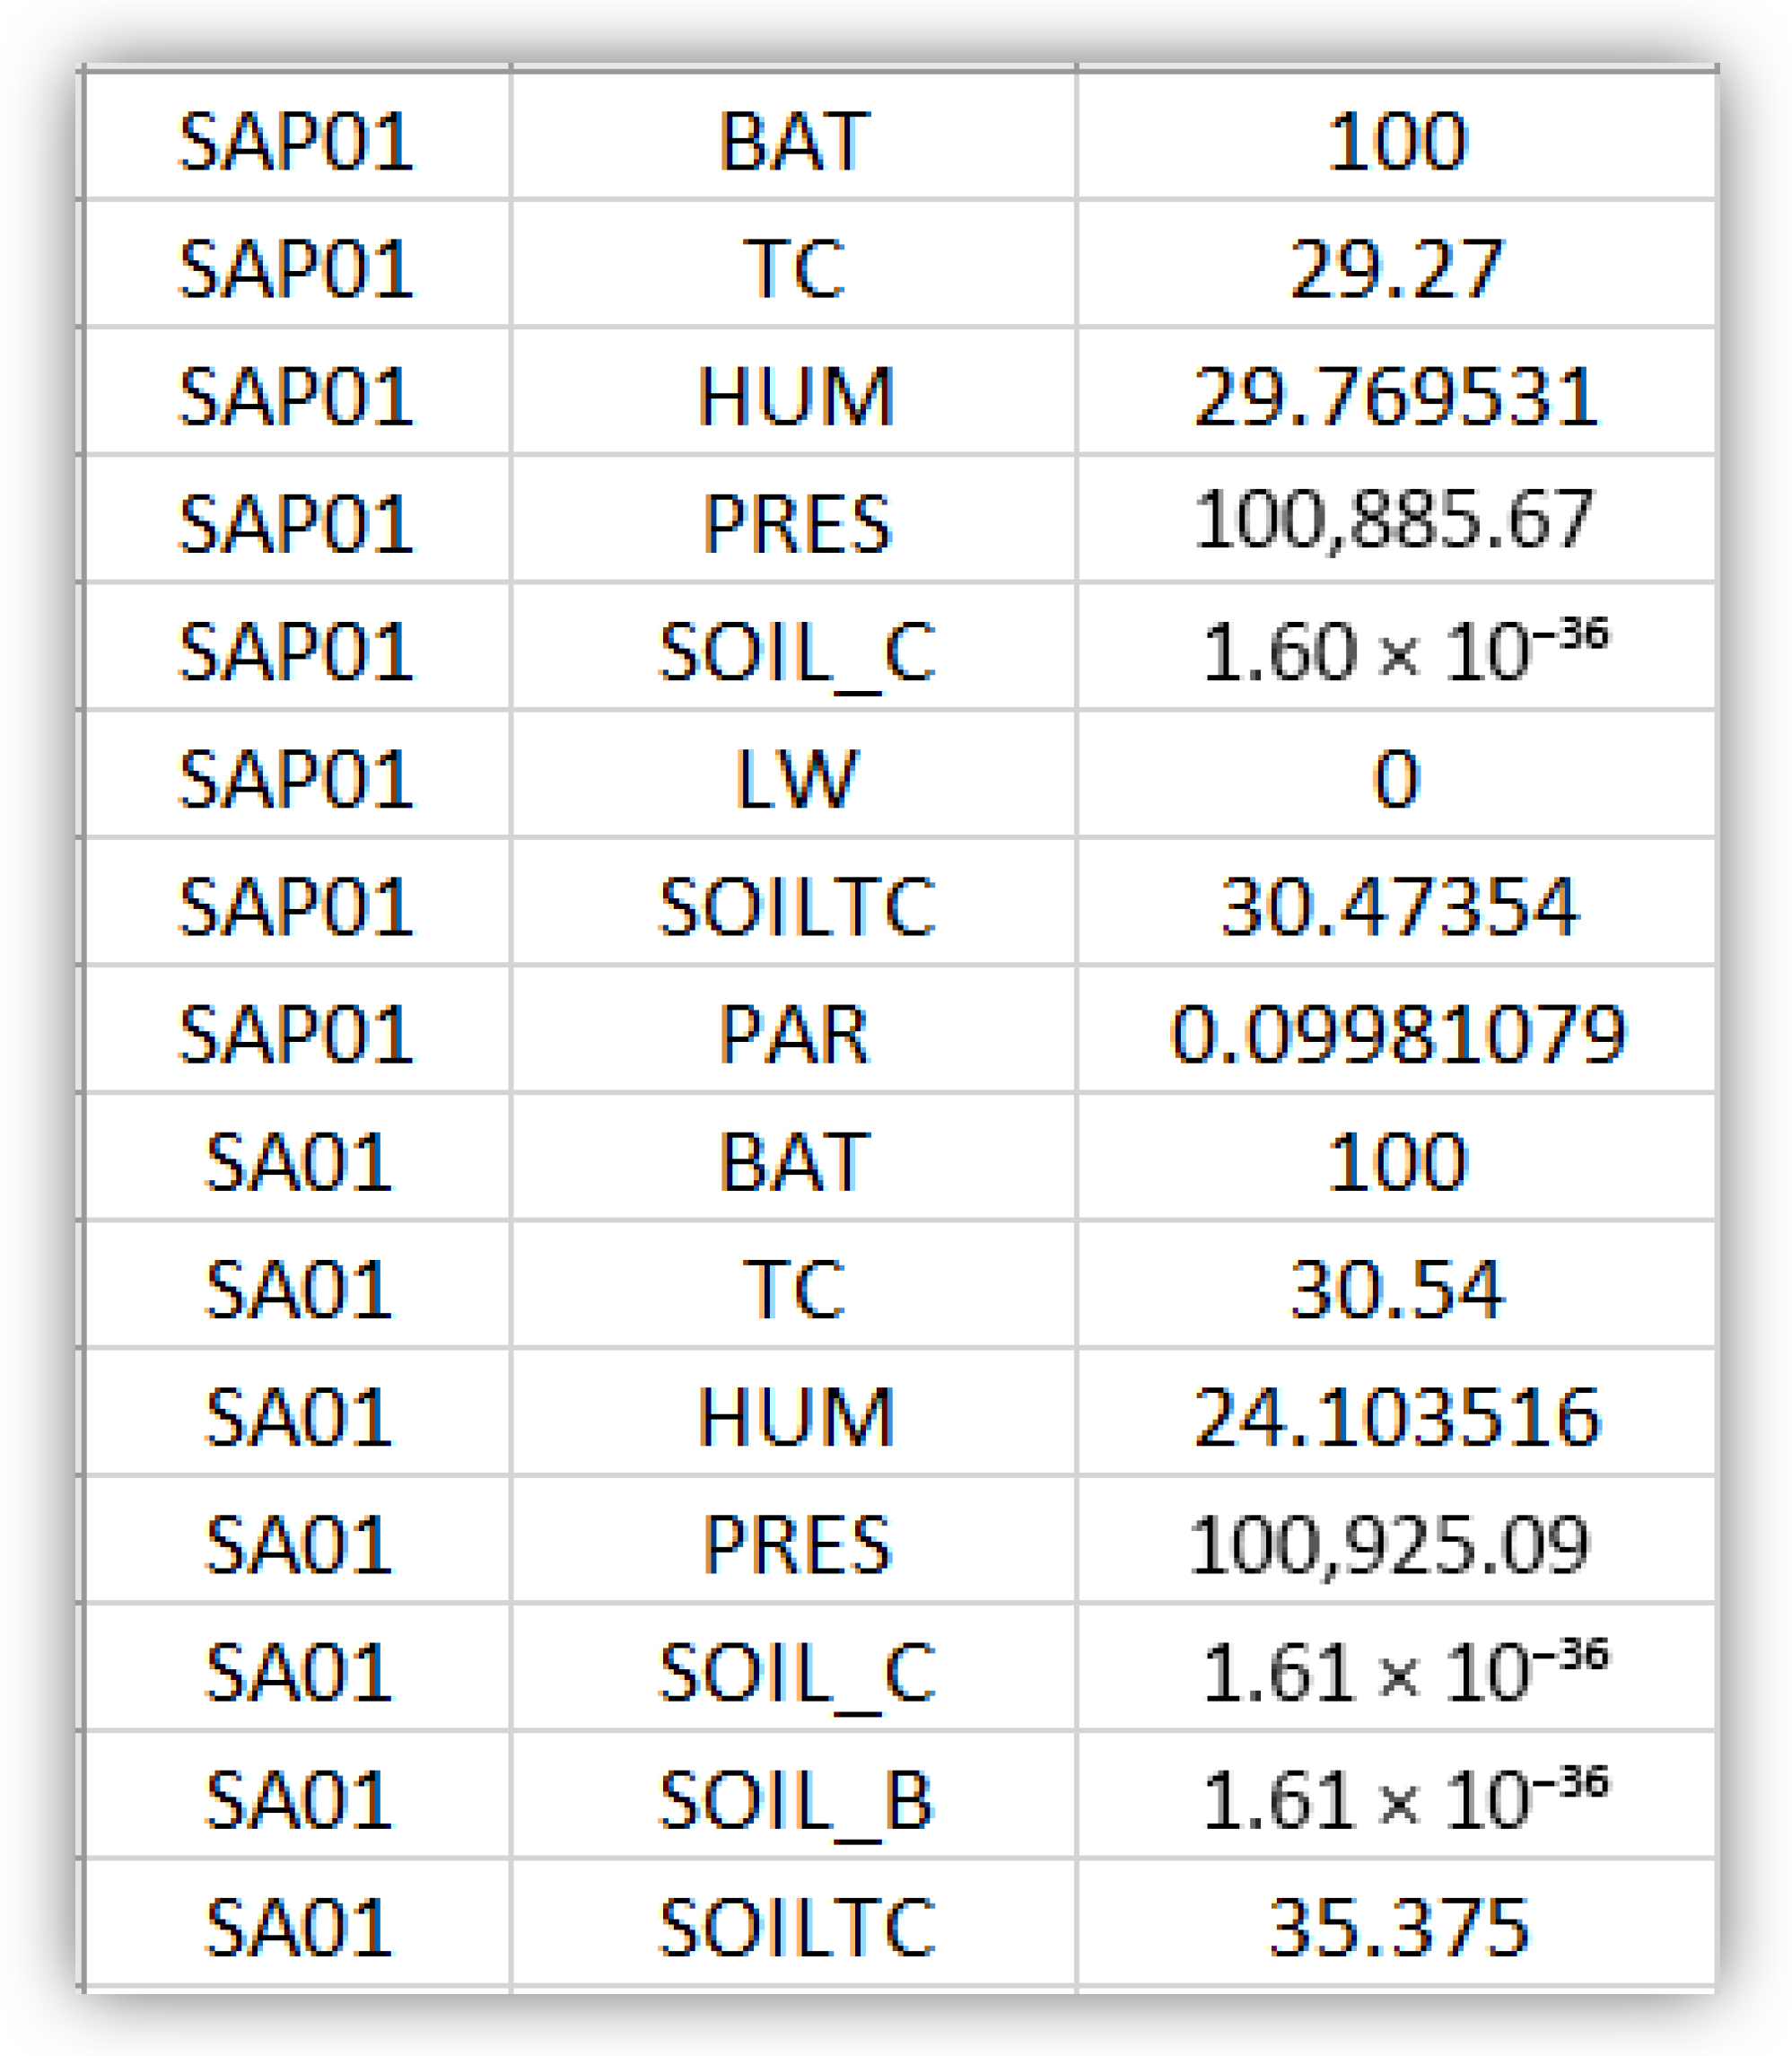Image resolution: width=1792 pixels, height=2056 pixels.
Task: Select the 0.09981079 PAR value cell
Action: pyautogui.click(x=1396, y=1033)
